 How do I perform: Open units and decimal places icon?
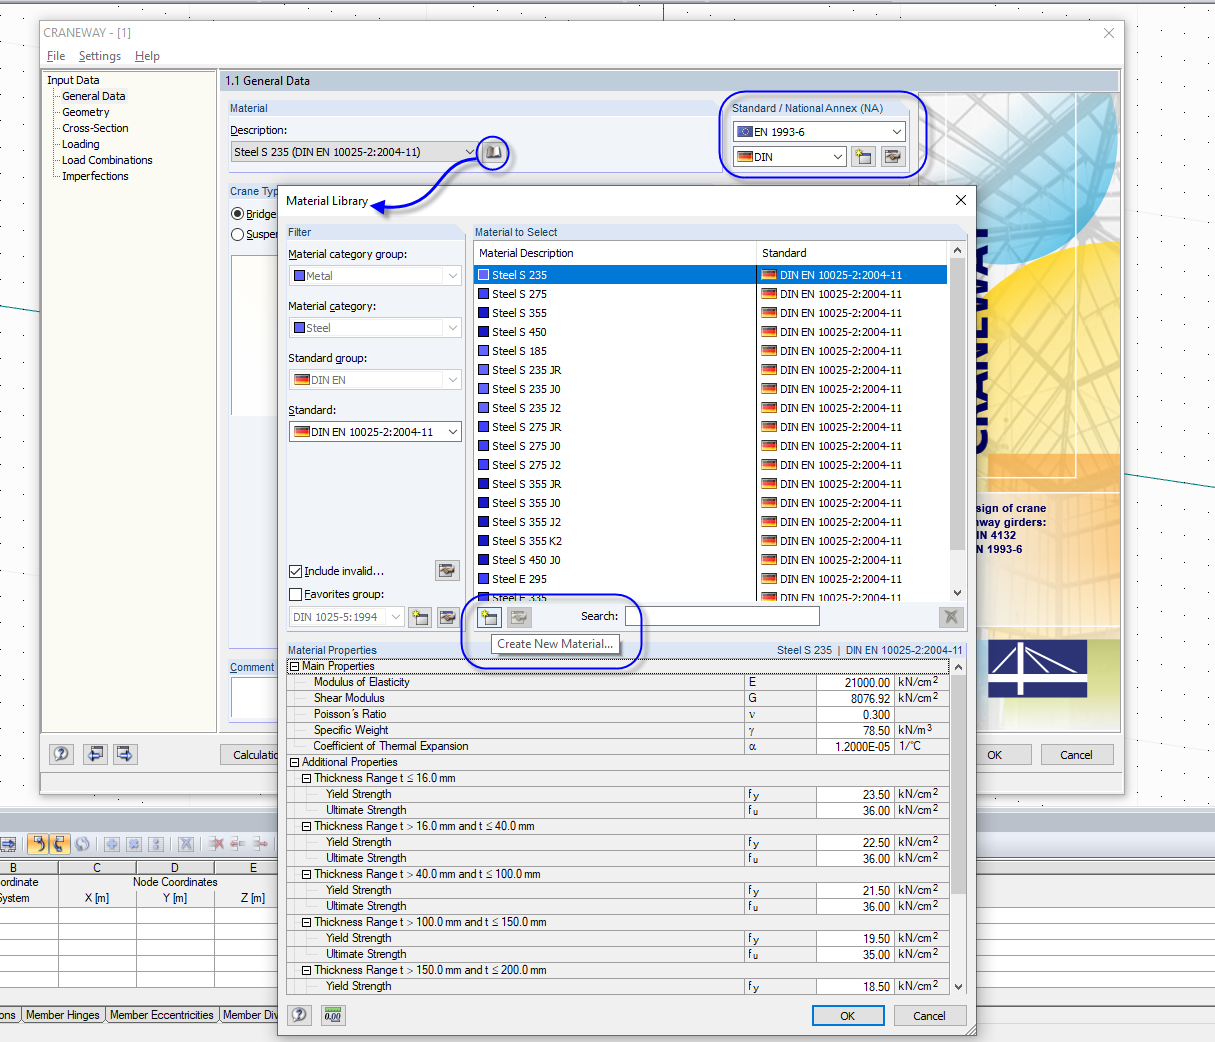click(333, 1015)
